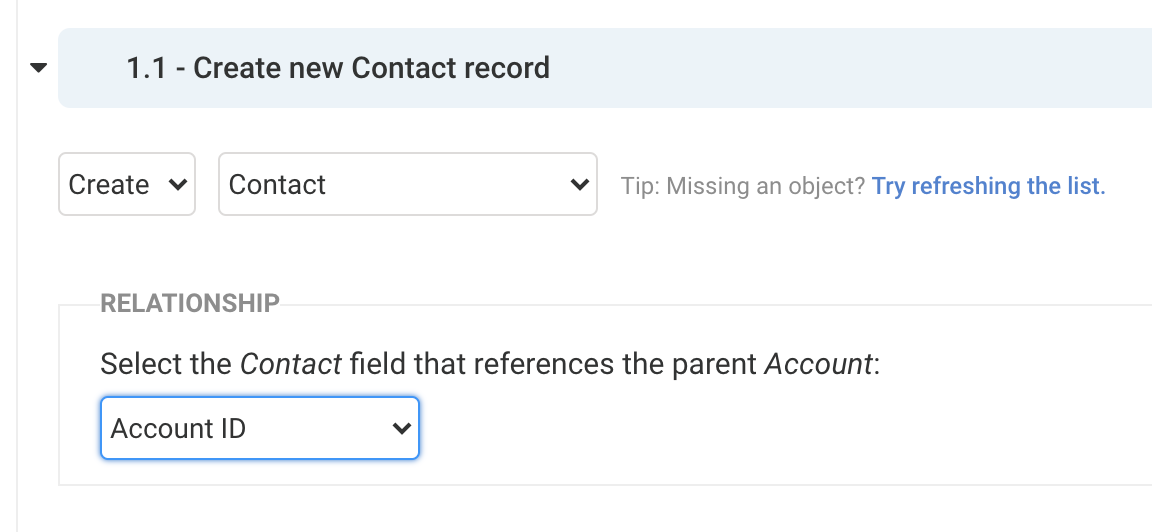The image size is (1152, 532).
Task: Collapse step 1.1 using the disclosure triangle
Action: pos(39,69)
